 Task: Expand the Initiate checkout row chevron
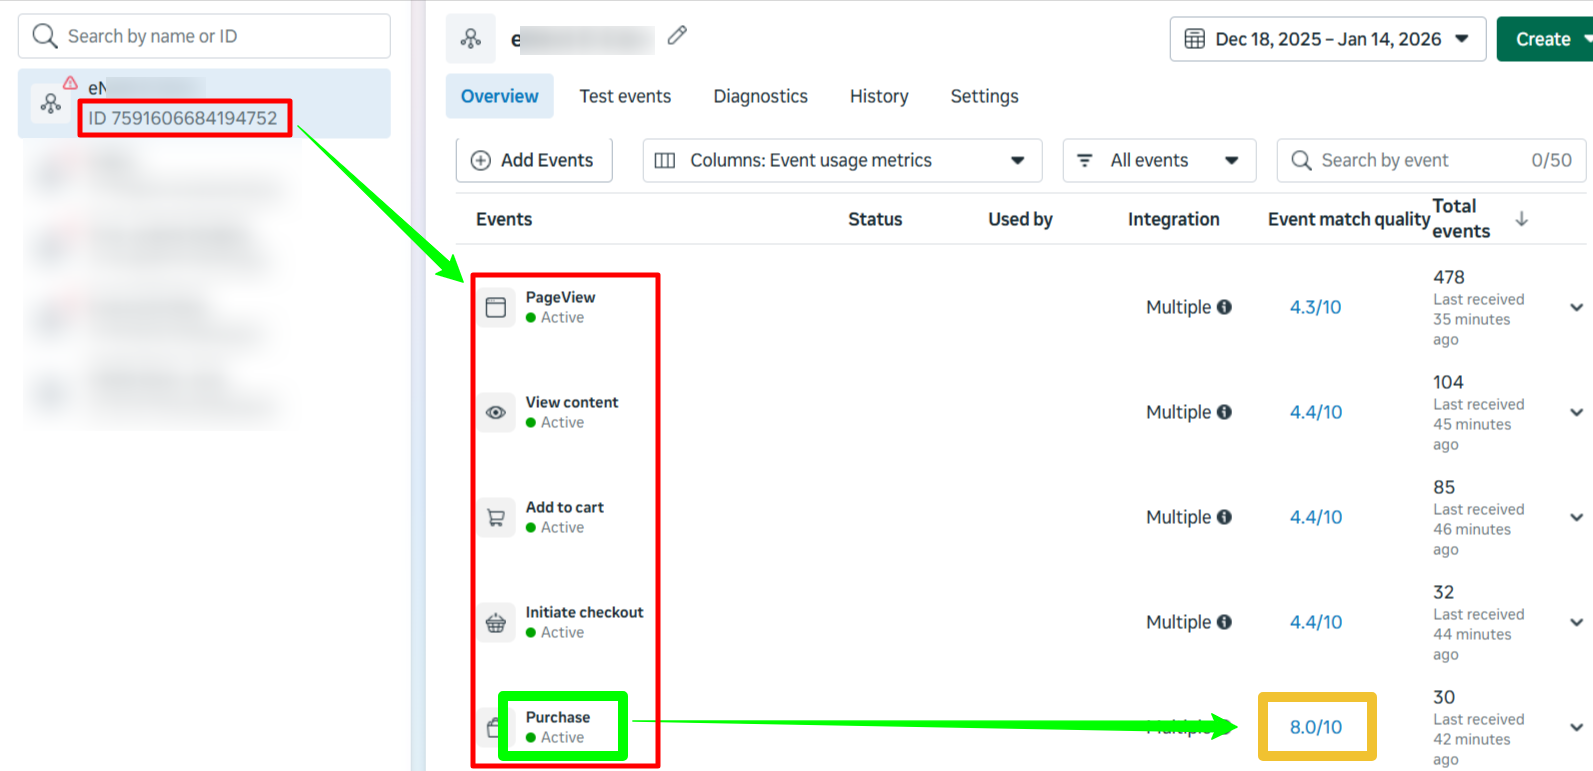click(1576, 622)
